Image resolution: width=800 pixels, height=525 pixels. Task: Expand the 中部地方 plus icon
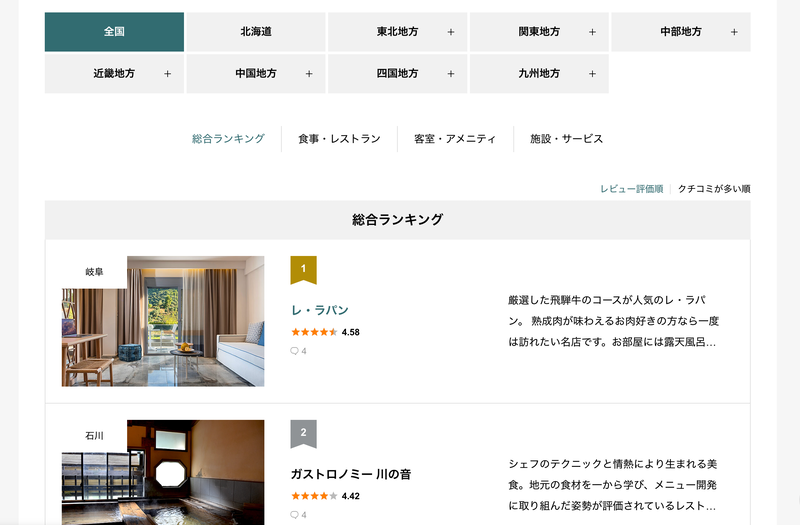pos(734,32)
